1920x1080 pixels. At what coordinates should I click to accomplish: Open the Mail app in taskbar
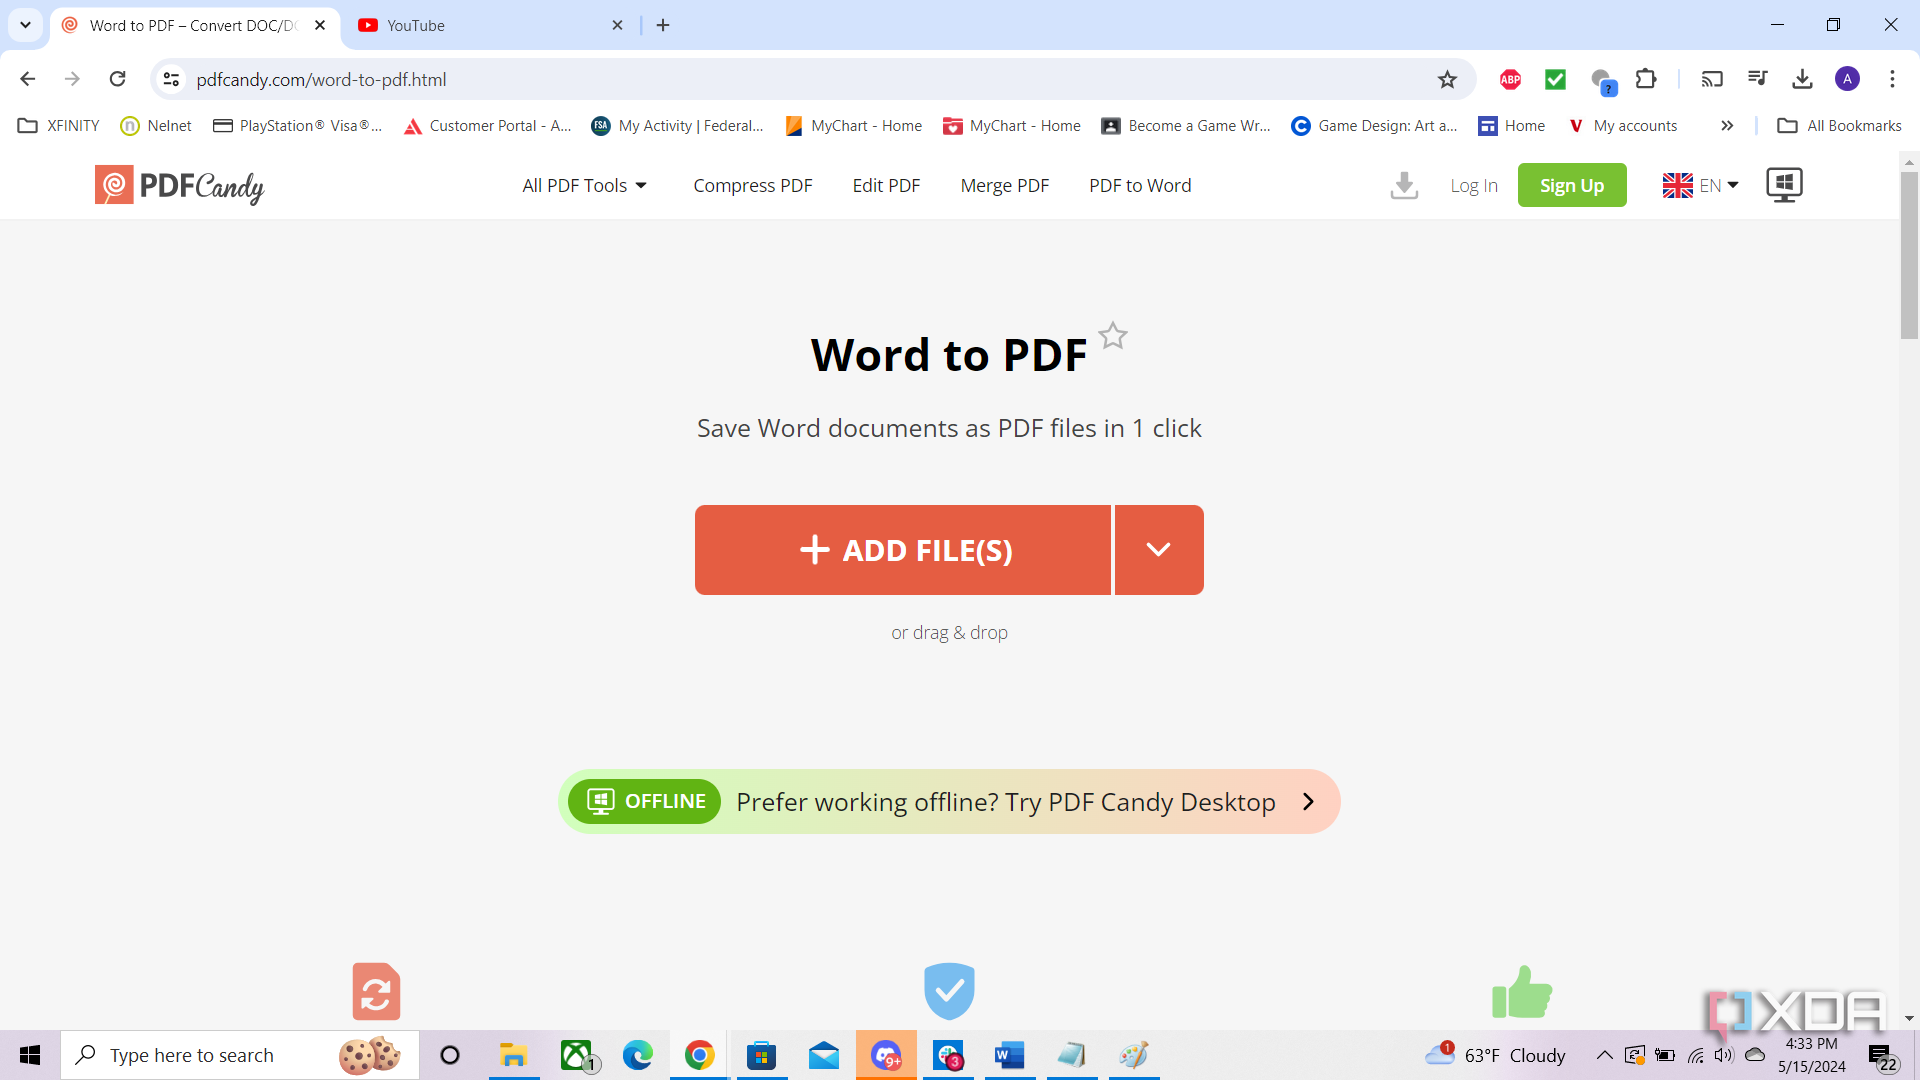(824, 1055)
